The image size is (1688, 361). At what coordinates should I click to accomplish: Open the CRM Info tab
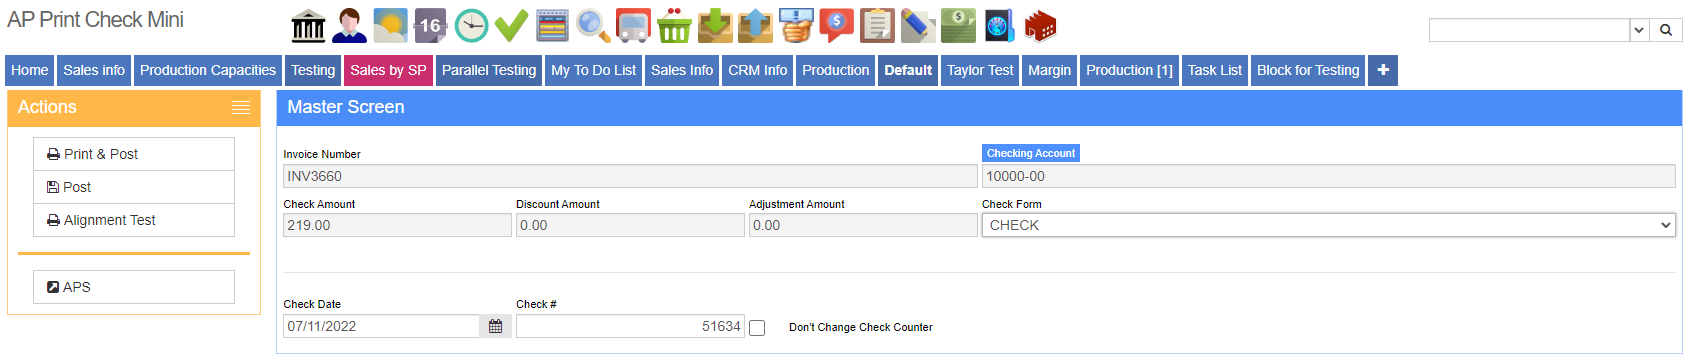(x=758, y=70)
